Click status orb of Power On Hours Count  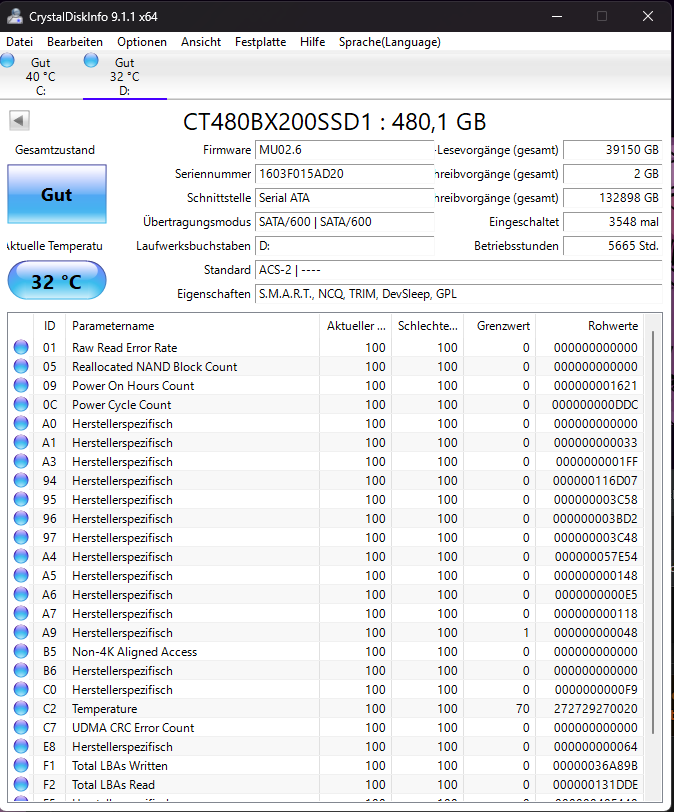pos(21,385)
